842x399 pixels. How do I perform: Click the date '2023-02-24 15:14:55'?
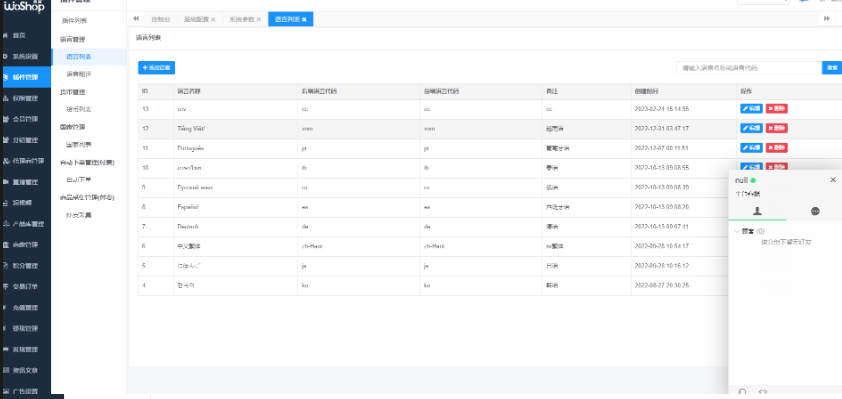point(662,108)
